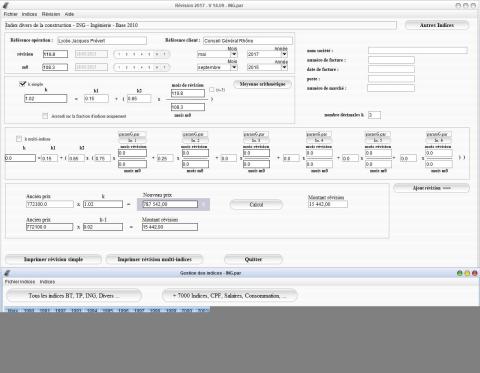Open the Indices menu in the top menu bar

coord(29,14)
